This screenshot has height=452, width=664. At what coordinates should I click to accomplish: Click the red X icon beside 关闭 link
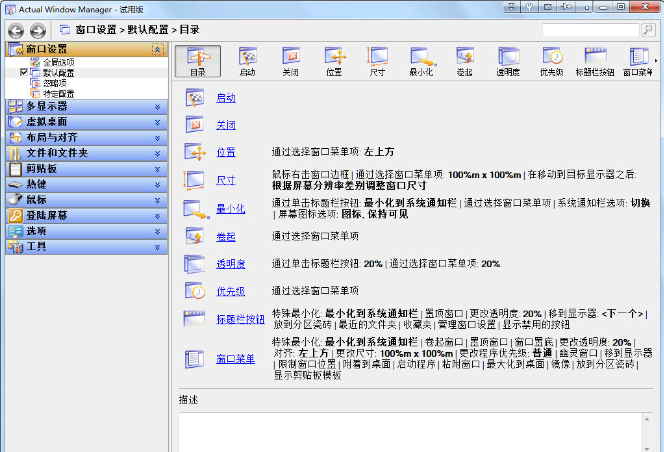click(195, 125)
